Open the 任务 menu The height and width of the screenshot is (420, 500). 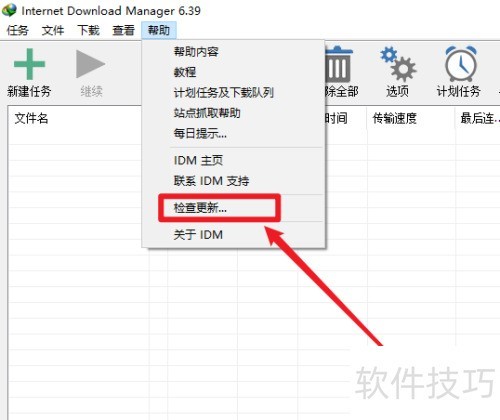coord(18,30)
